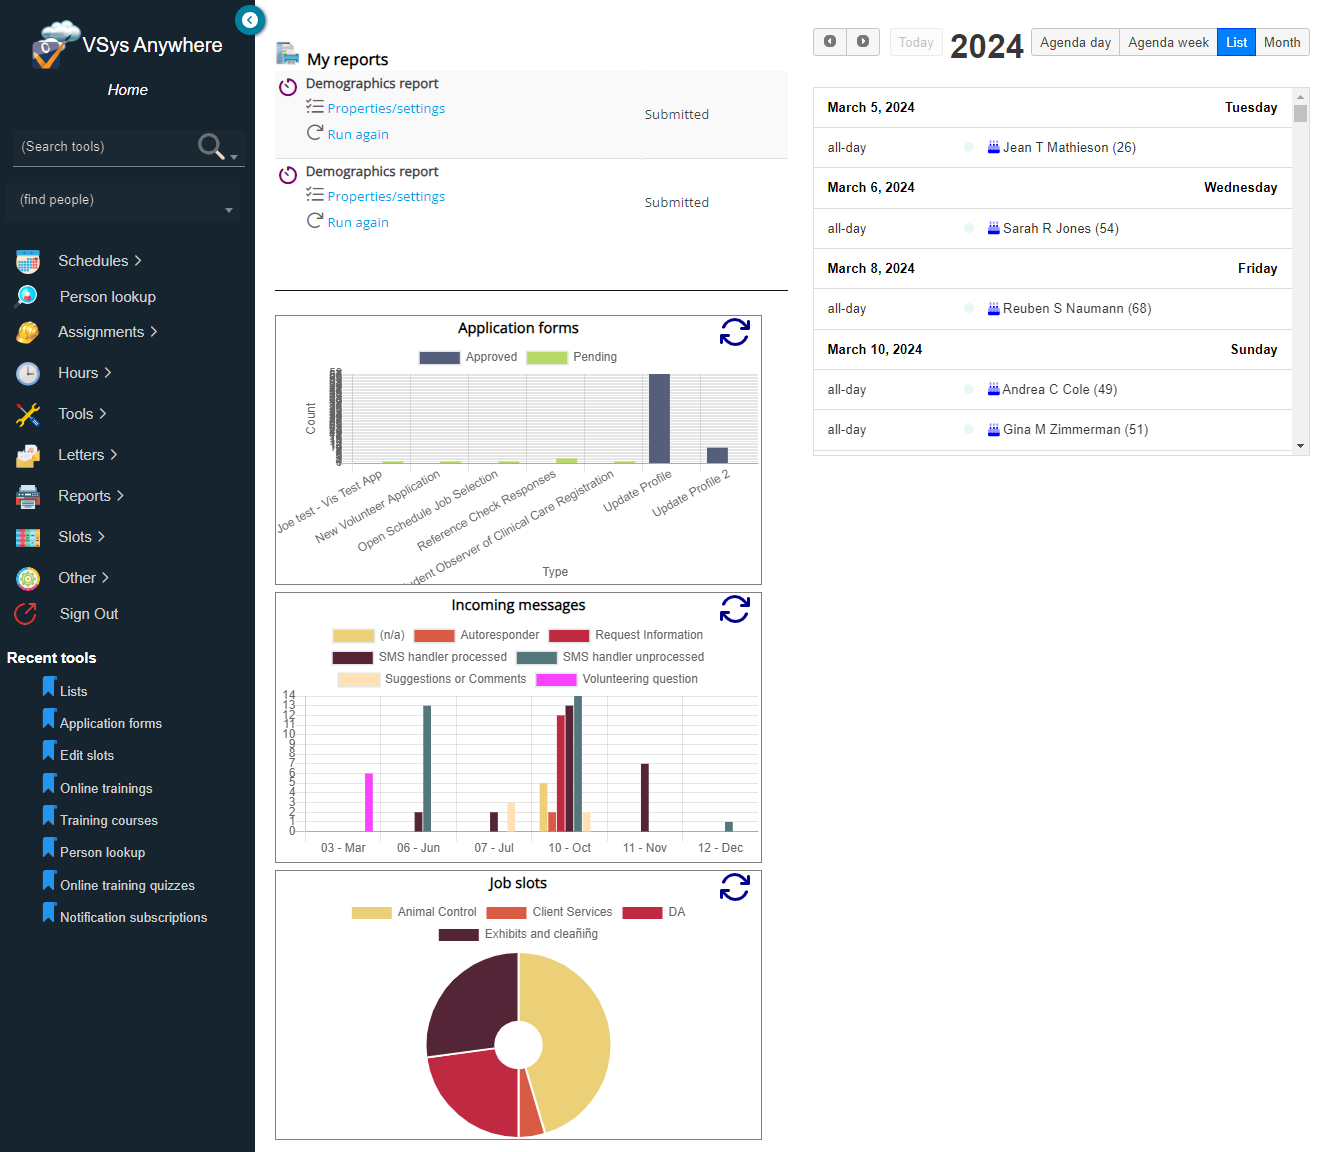Click the search tools magnifier icon
1325x1152 pixels.
[211, 146]
